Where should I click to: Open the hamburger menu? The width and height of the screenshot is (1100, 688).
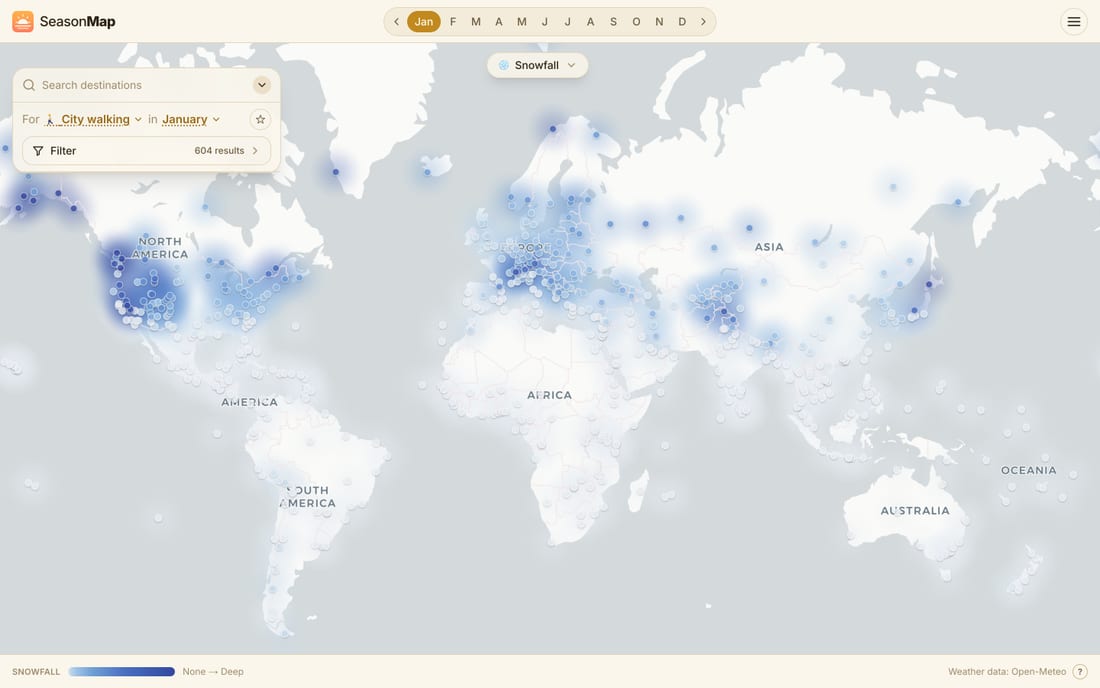point(1073,22)
